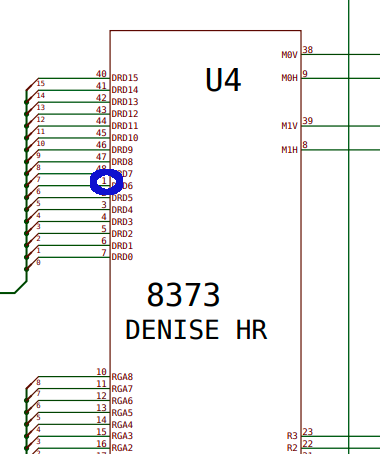This screenshot has height=454, width=380.
Task: Select the M1H pin label
Action: click(x=289, y=150)
